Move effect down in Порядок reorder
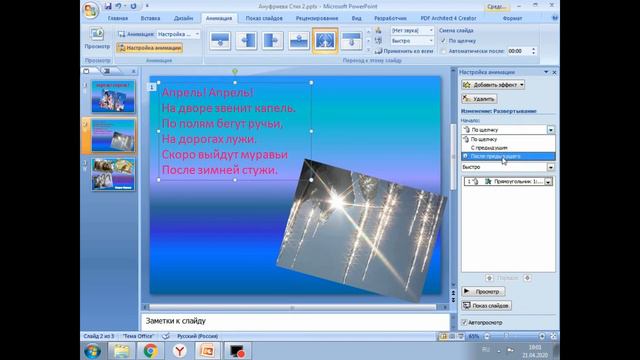 point(527,278)
